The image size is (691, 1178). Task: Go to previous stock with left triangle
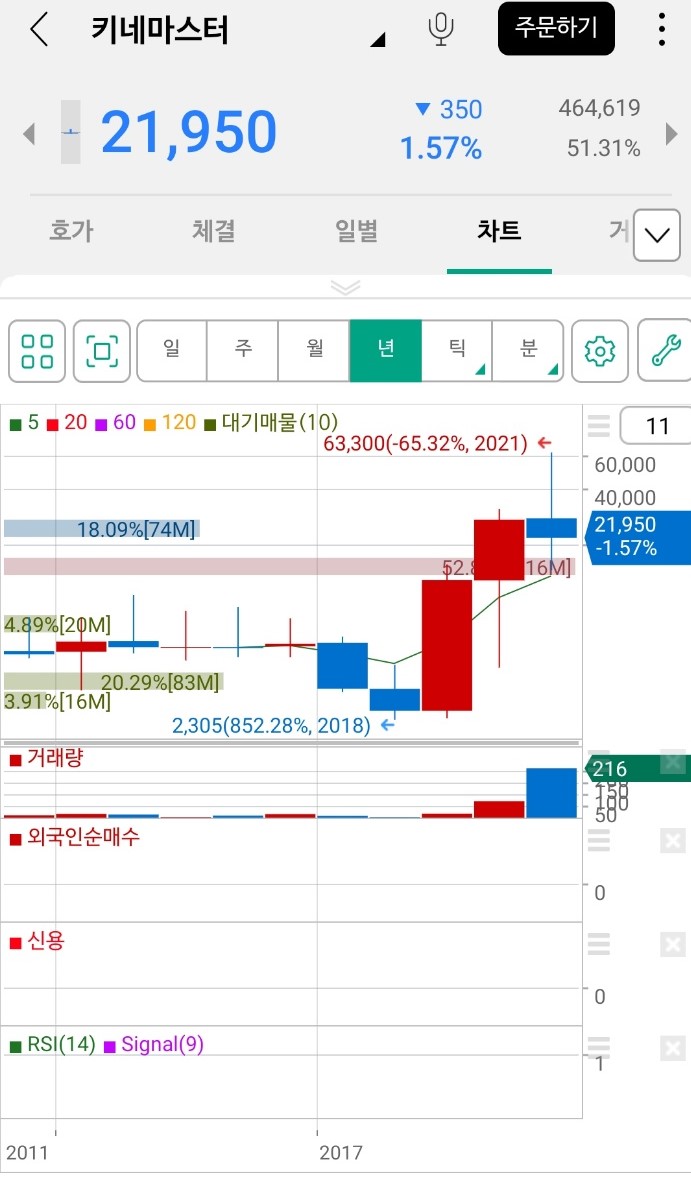coord(29,134)
